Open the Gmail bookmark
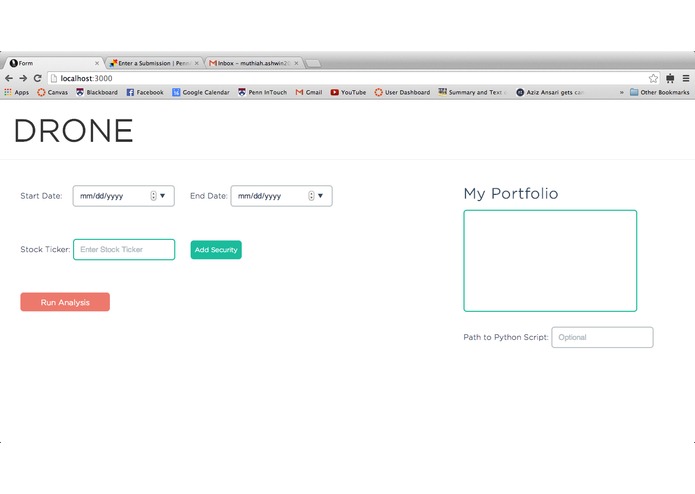The width and height of the screenshot is (695, 494). (309, 92)
